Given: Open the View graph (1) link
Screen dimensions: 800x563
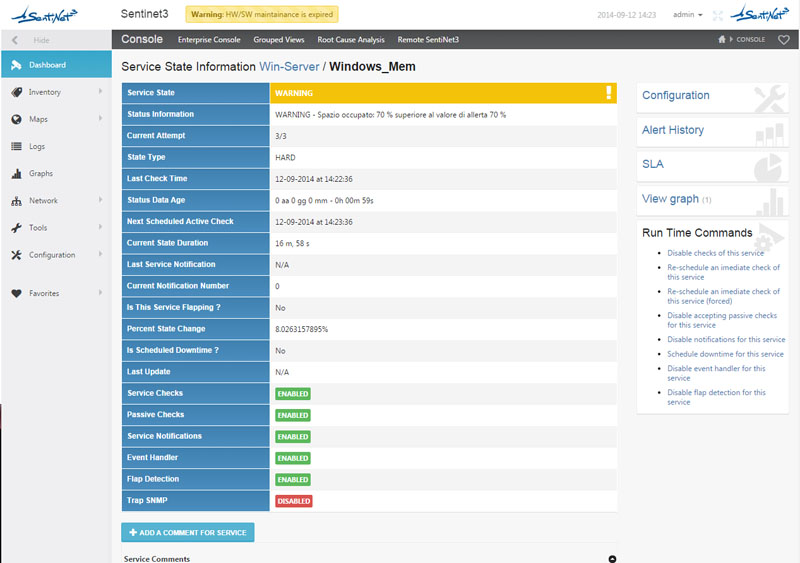Looking at the screenshot, I should (x=676, y=199).
